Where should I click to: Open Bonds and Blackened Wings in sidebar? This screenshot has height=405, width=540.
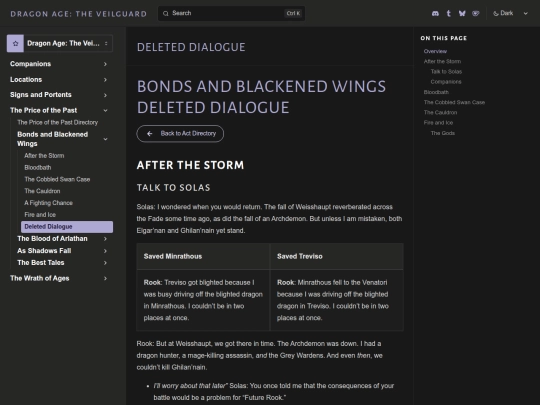52,139
